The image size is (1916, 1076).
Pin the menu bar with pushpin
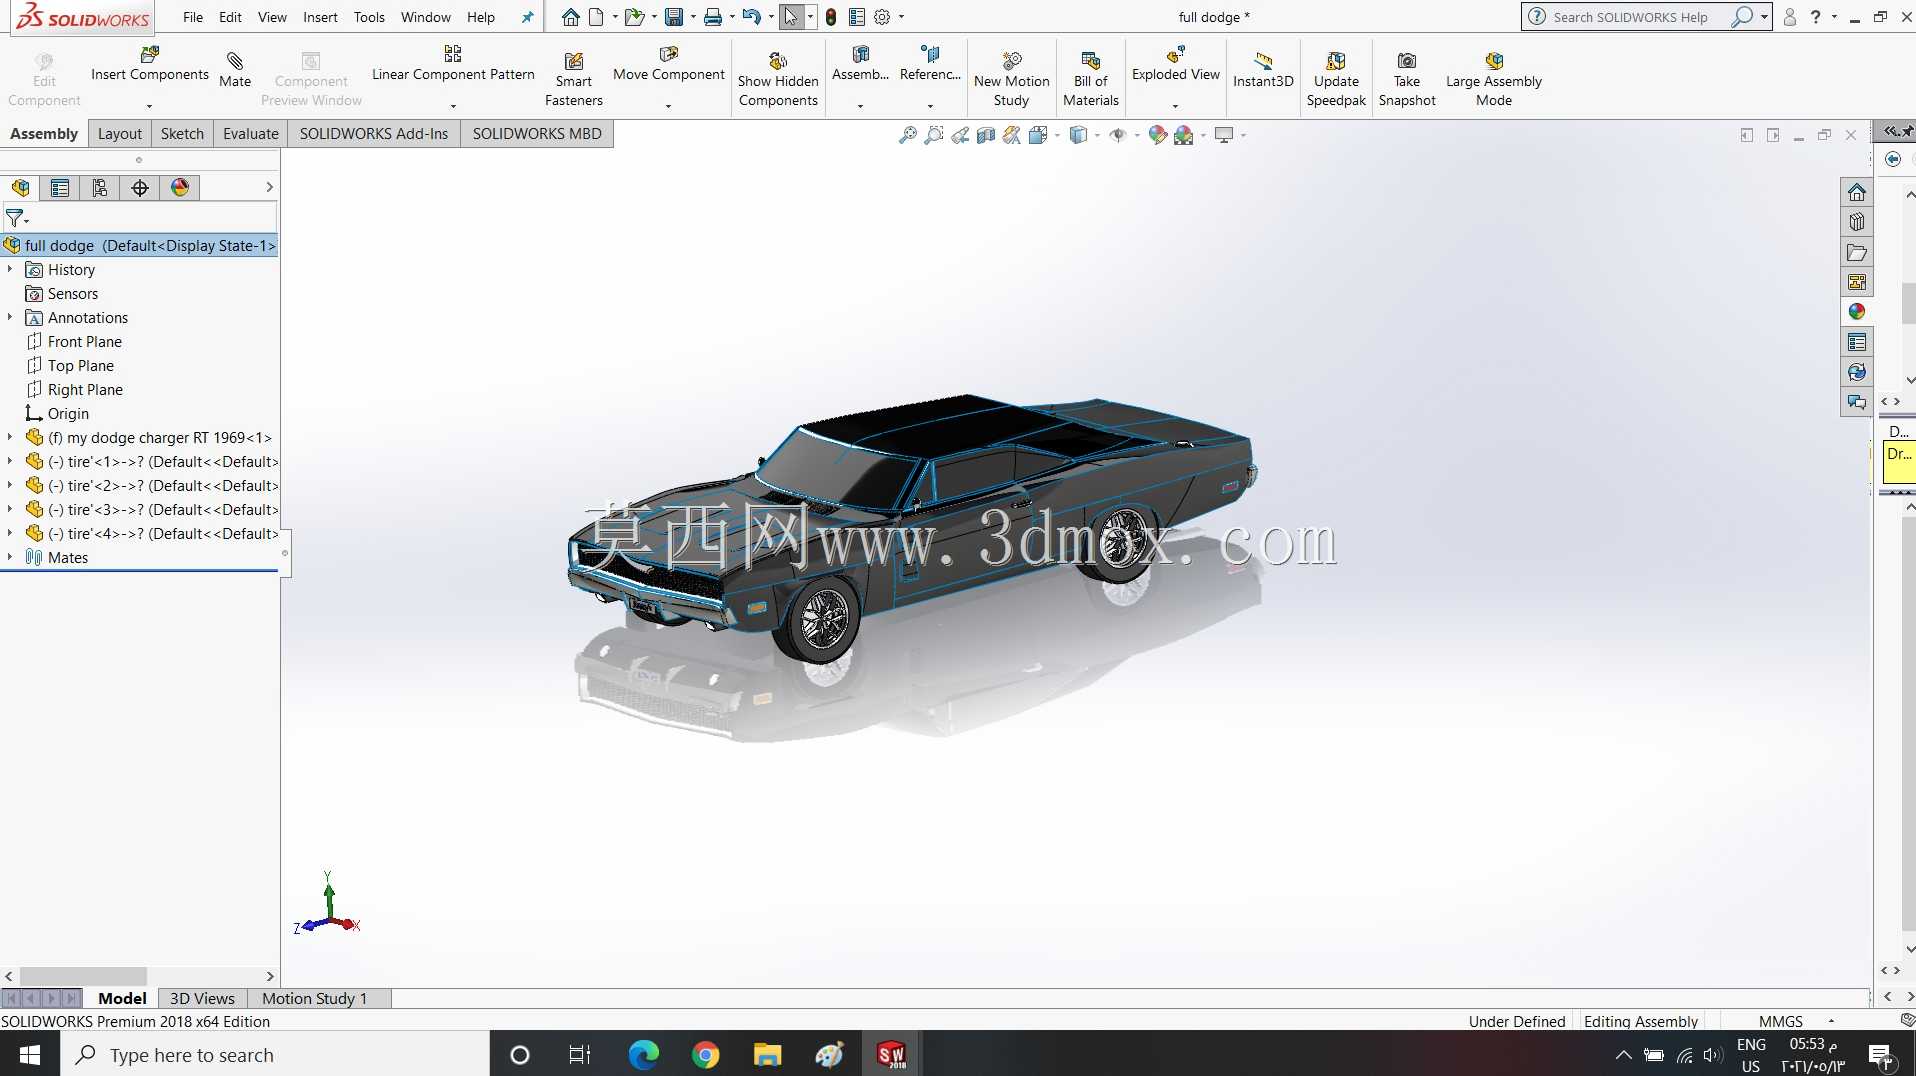click(527, 17)
